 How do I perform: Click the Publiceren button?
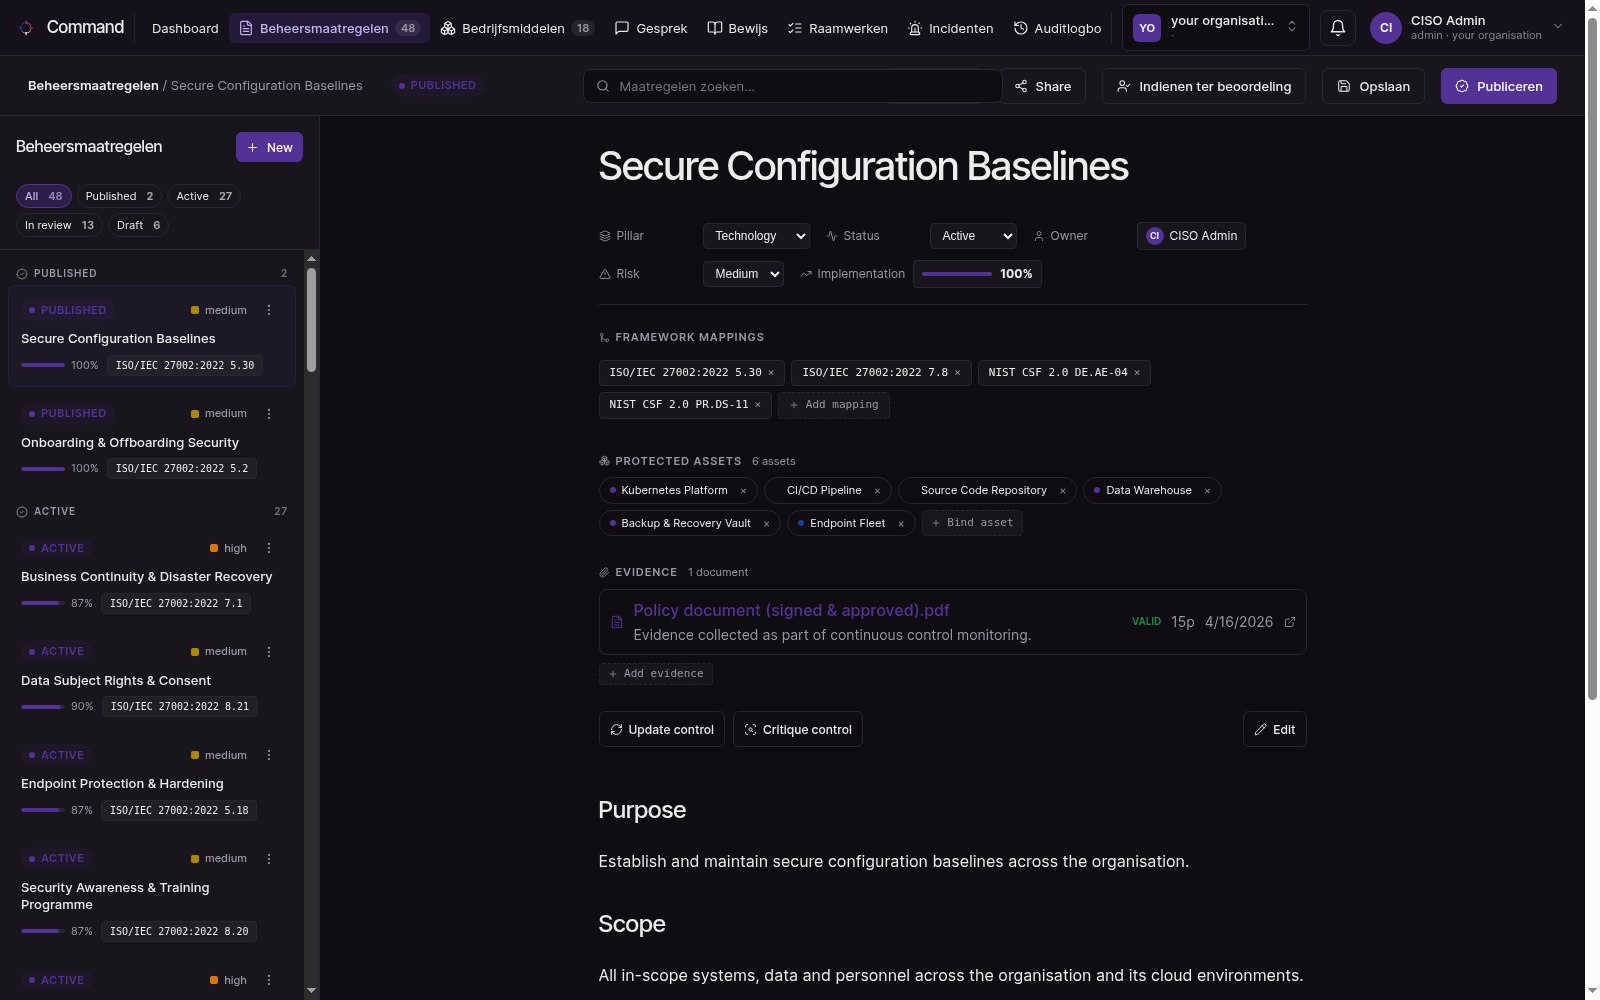[1498, 86]
